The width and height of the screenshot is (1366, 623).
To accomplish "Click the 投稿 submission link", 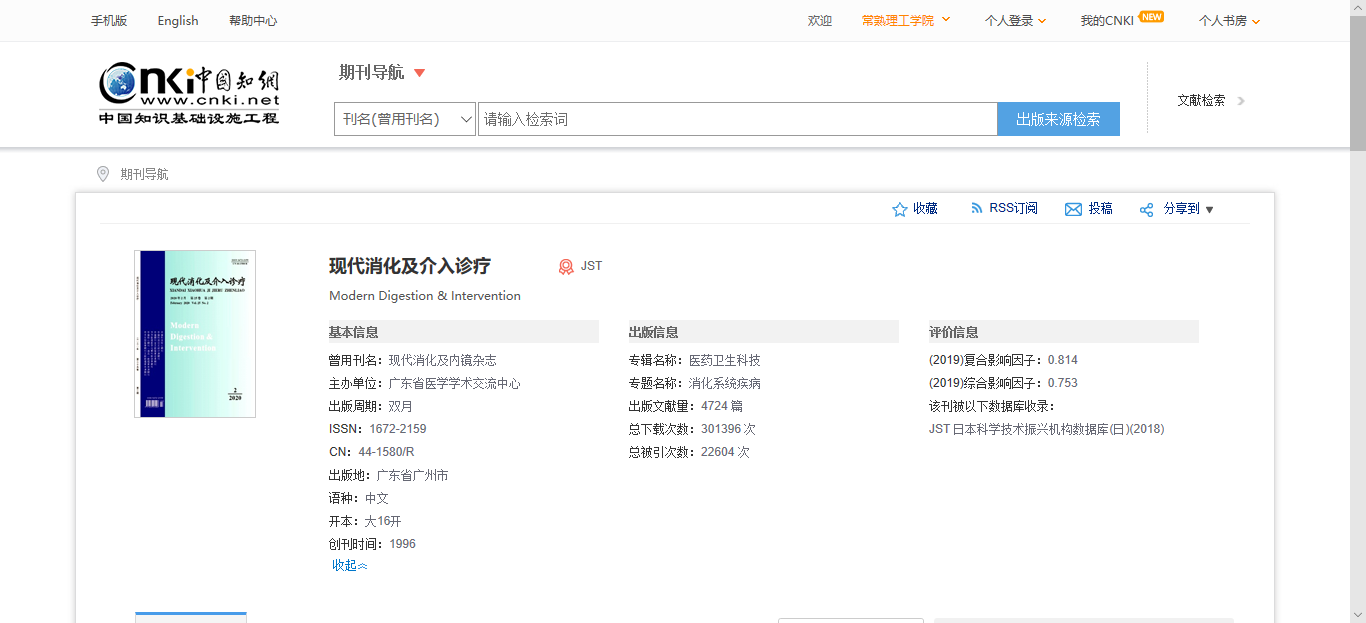I will [1100, 209].
